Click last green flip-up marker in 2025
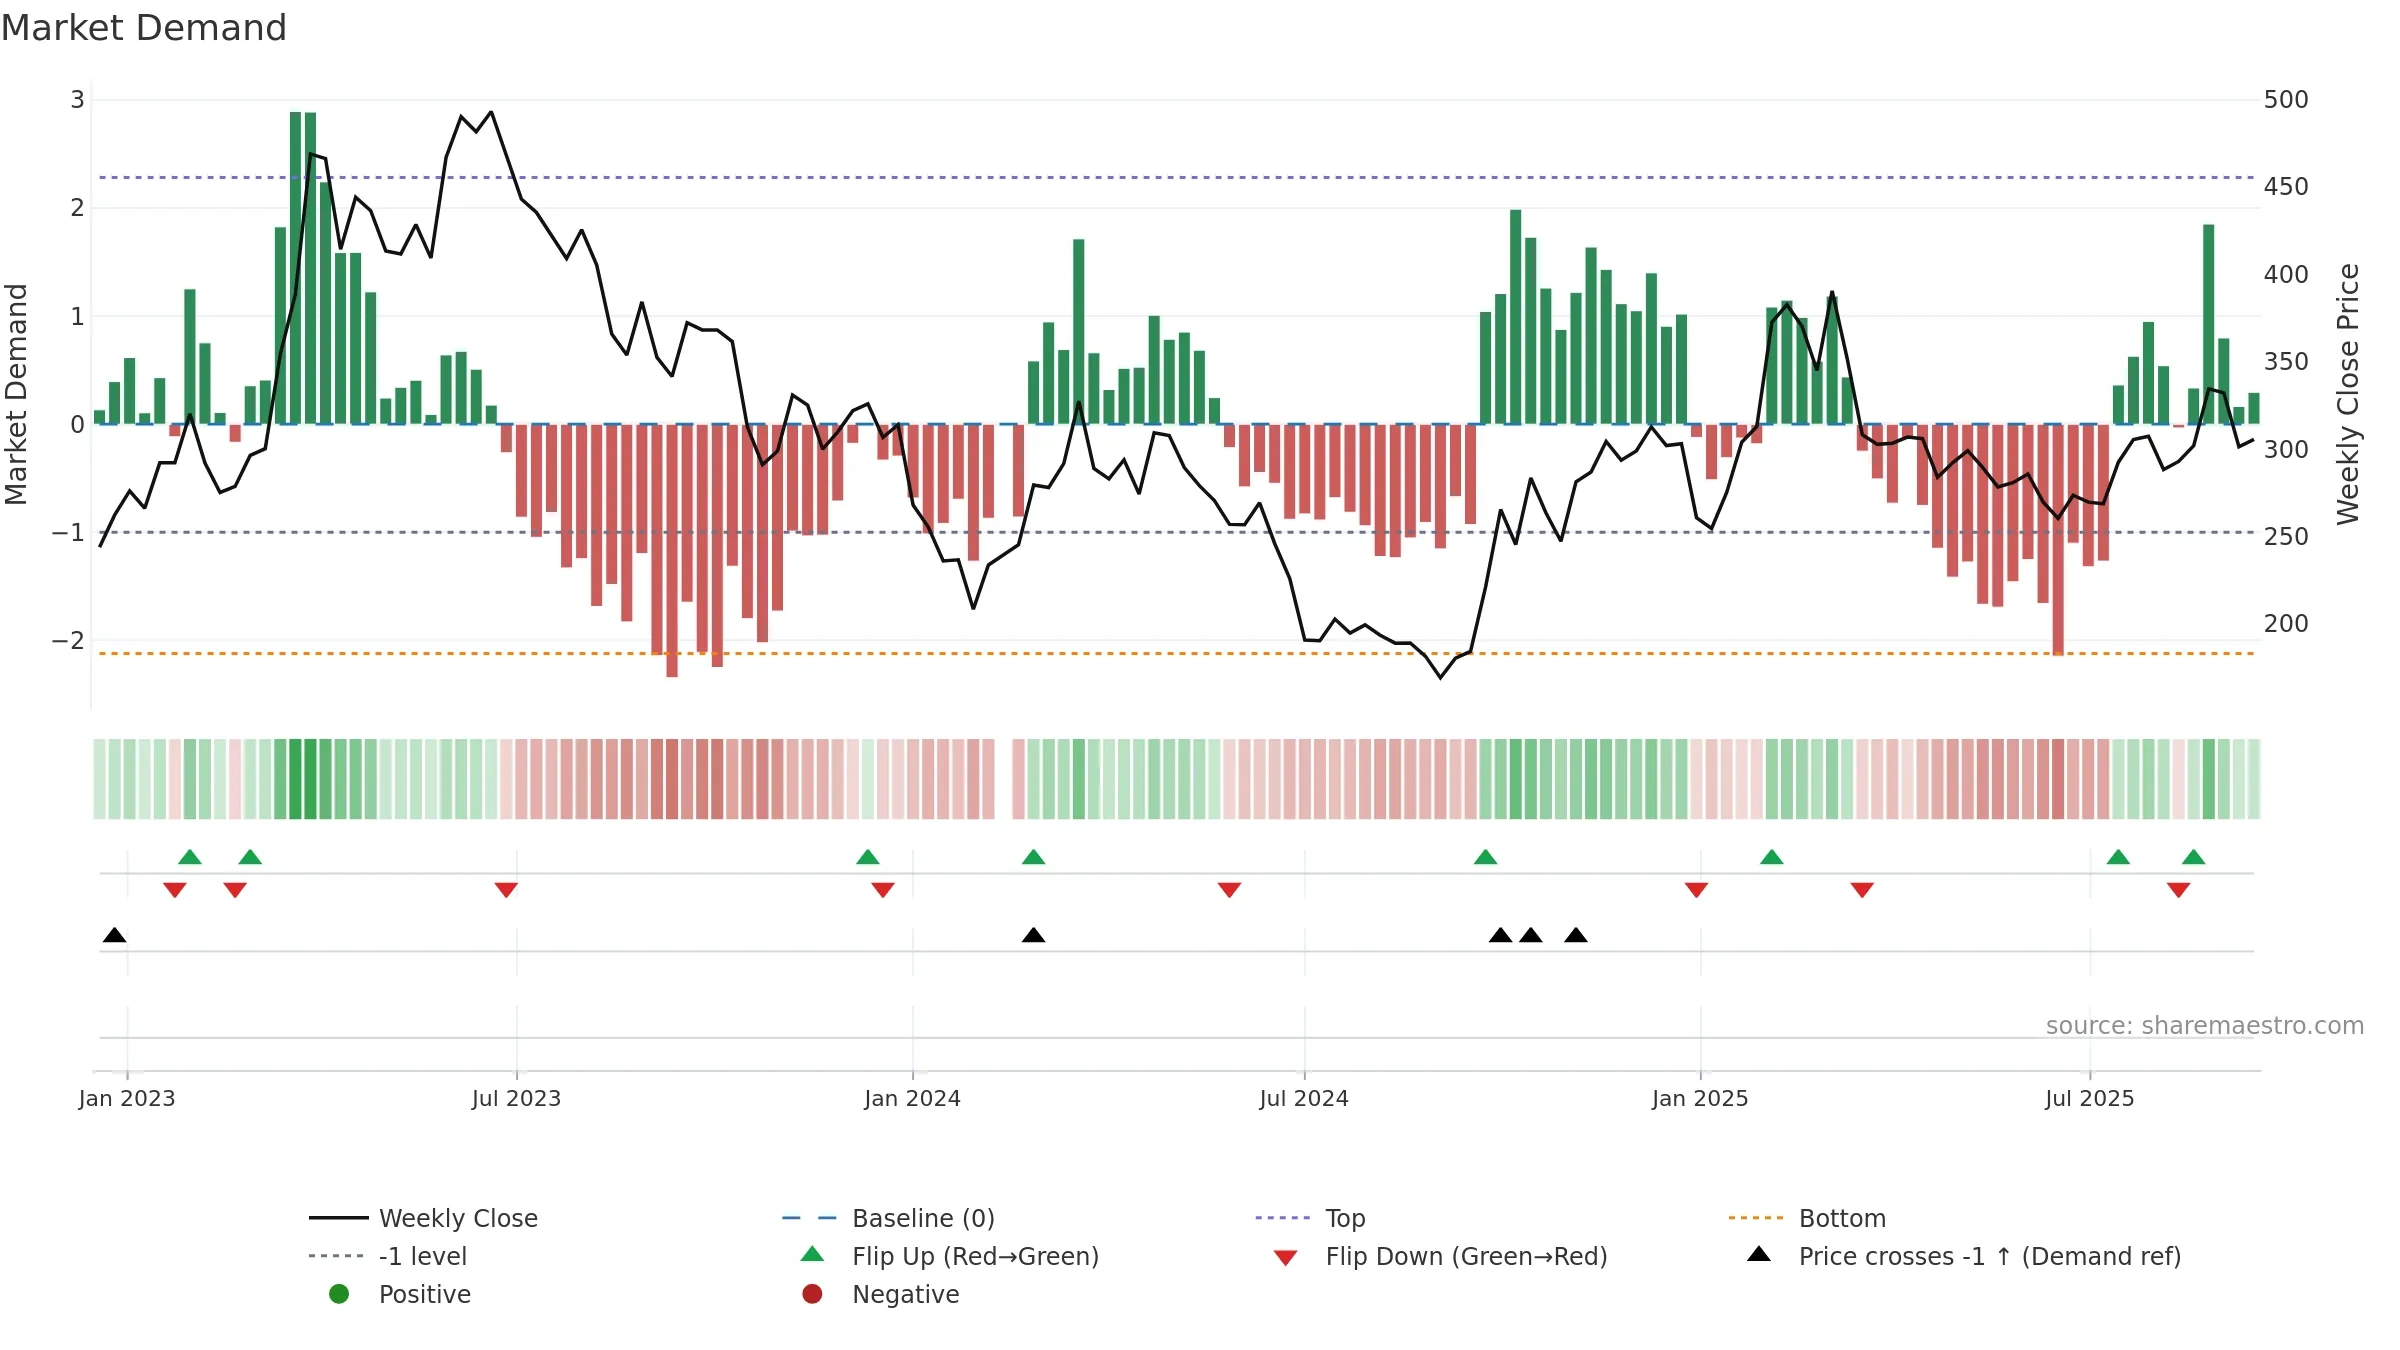The image size is (2400, 1350). [2194, 857]
